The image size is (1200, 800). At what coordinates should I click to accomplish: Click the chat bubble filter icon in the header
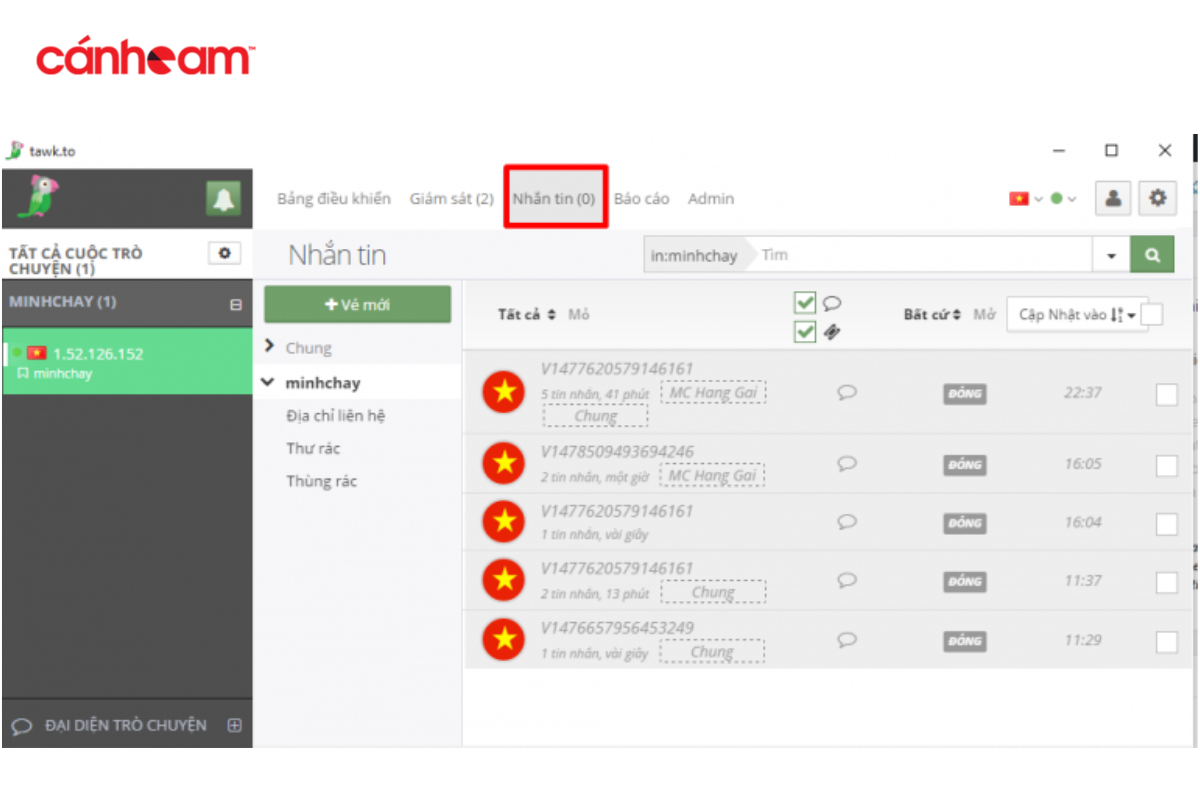(x=831, y=303)
